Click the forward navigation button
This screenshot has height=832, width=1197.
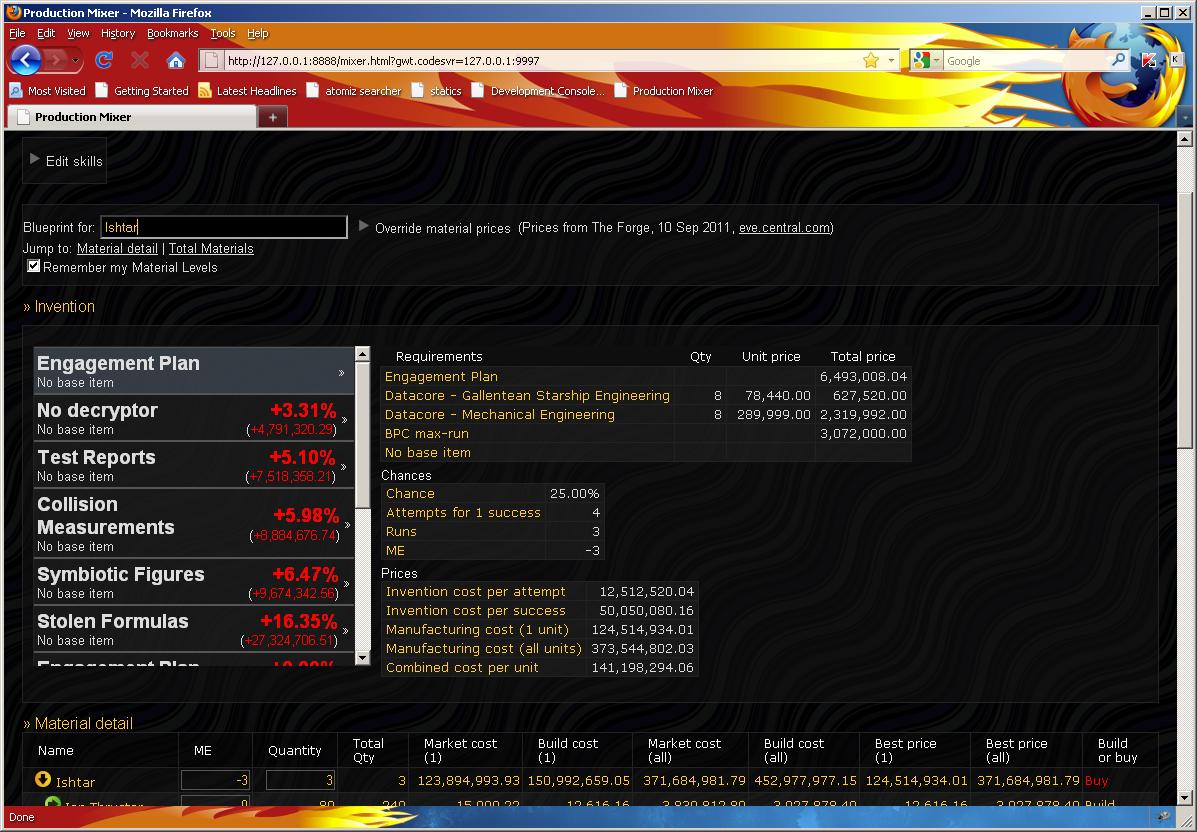pos(56,60)
